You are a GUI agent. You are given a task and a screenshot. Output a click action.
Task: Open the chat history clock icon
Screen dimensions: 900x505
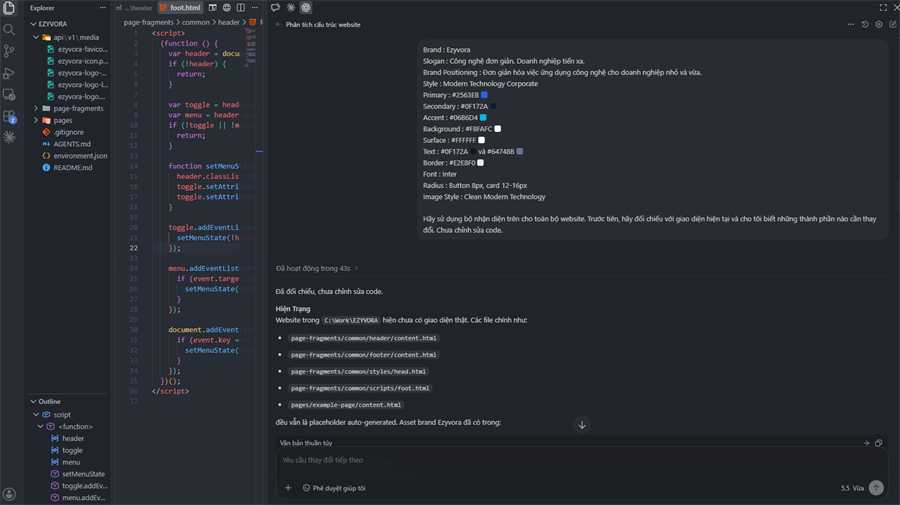click(x=865, y=25)
